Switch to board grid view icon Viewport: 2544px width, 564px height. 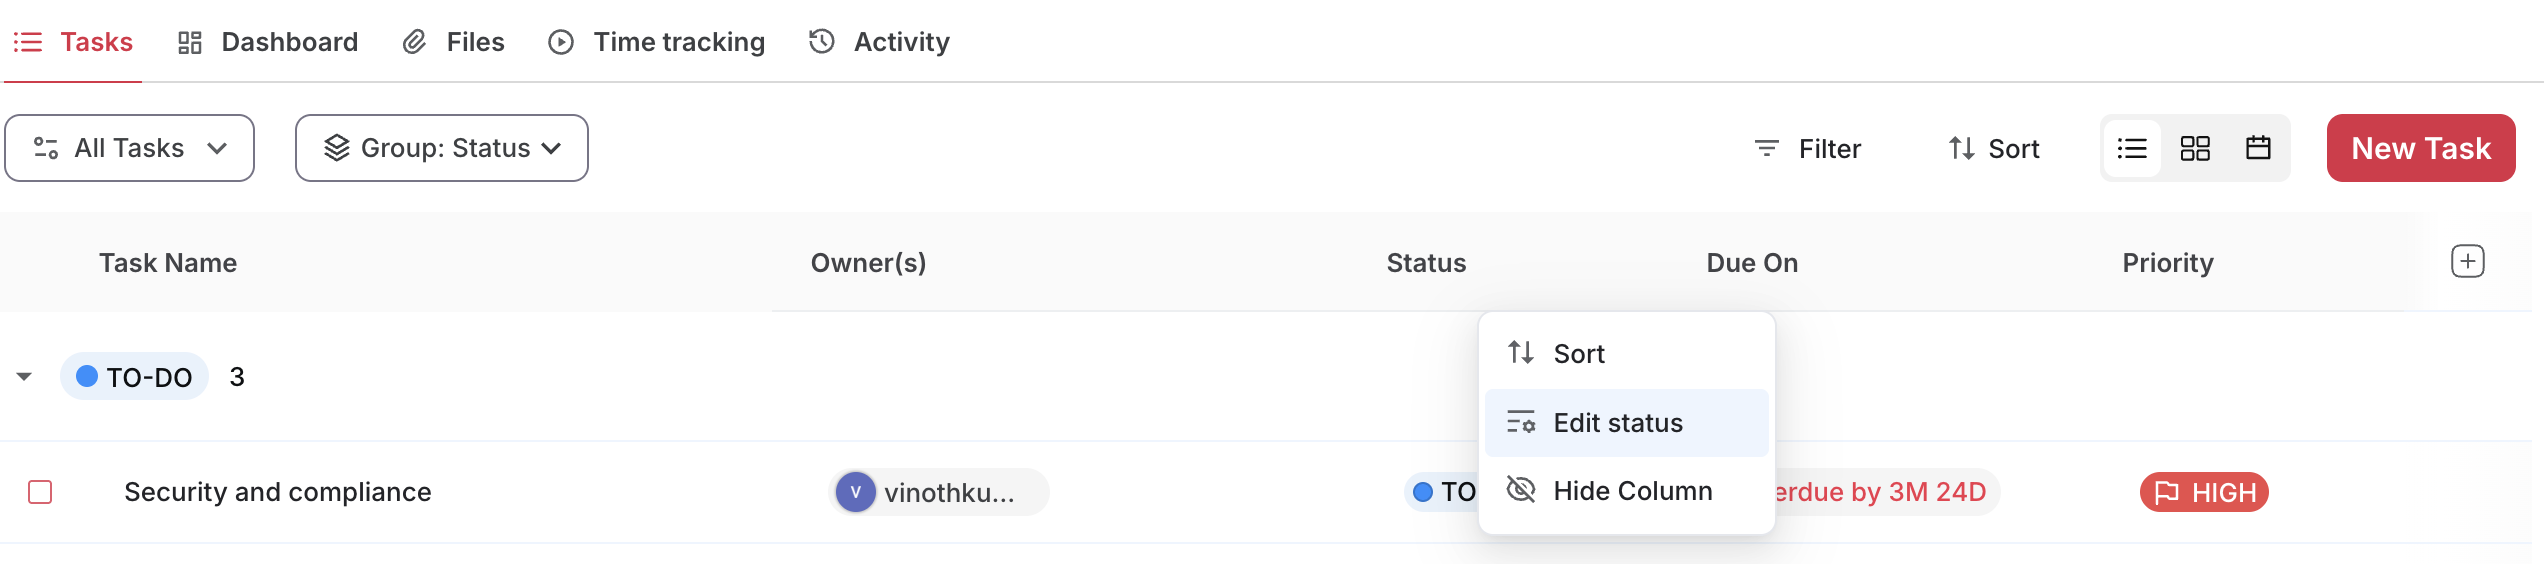coord(2195,148)
